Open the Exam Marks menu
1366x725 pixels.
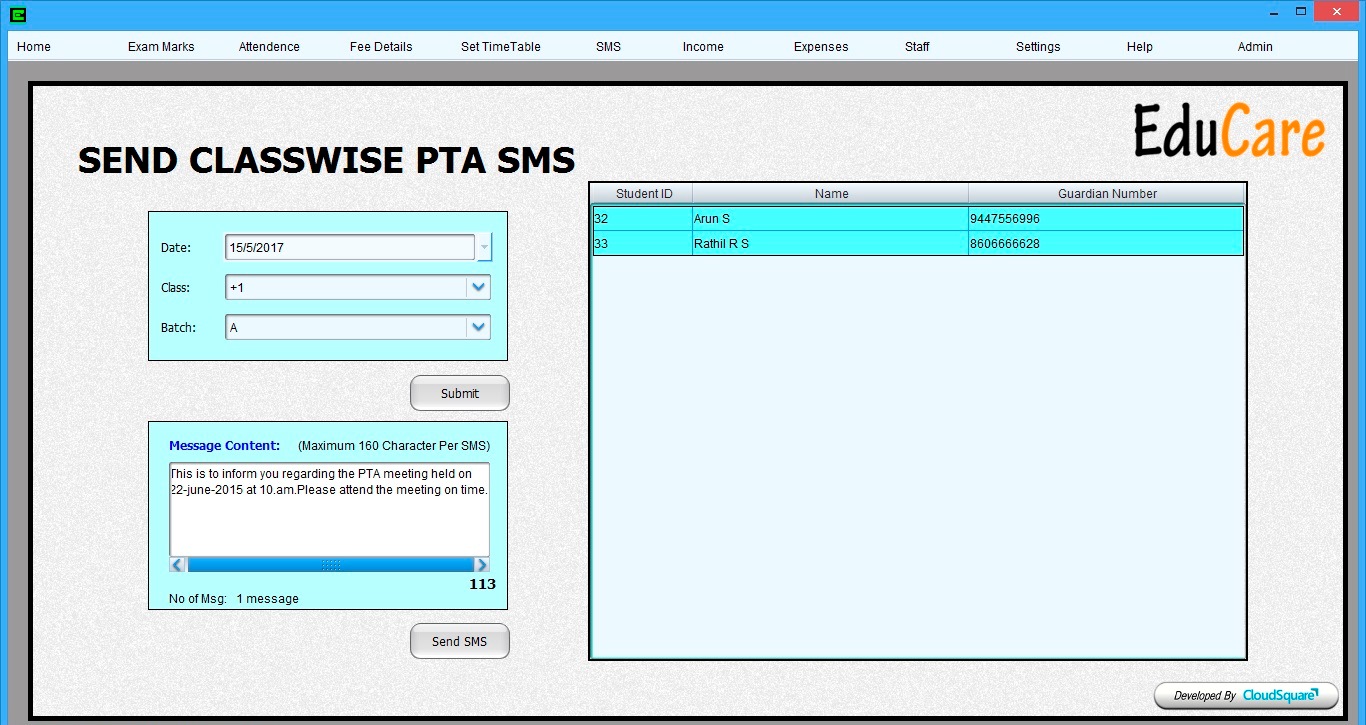tap(161, 47)
